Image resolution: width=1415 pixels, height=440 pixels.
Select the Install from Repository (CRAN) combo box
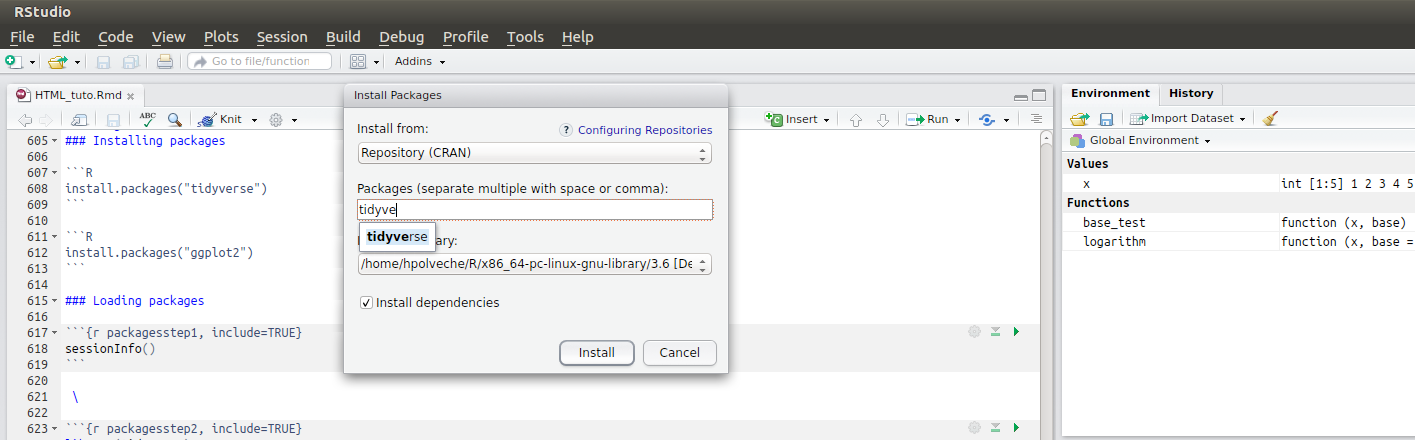[535, 153]
